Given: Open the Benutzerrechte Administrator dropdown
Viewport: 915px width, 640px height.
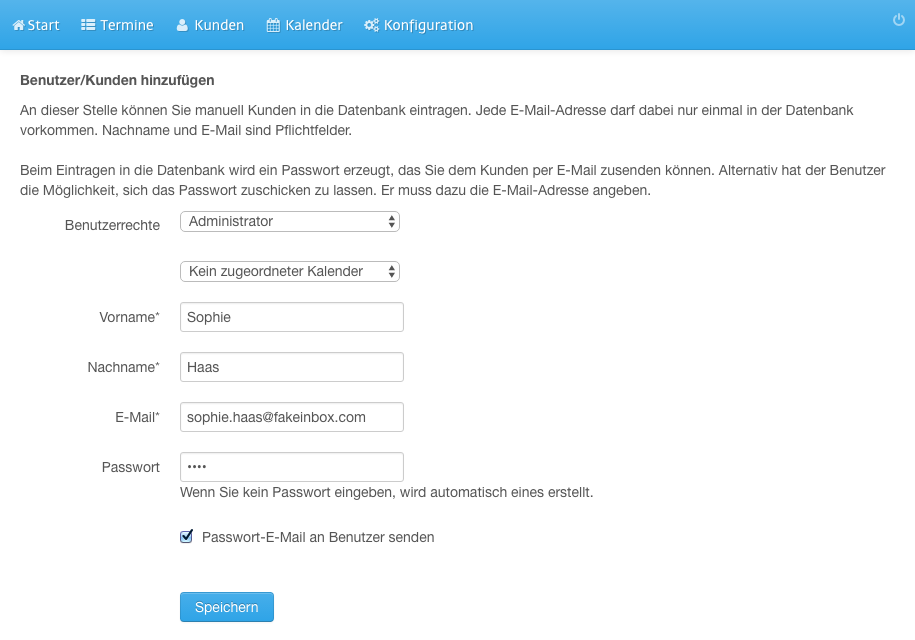Looking at the screenshot, I should pos(290,222).
